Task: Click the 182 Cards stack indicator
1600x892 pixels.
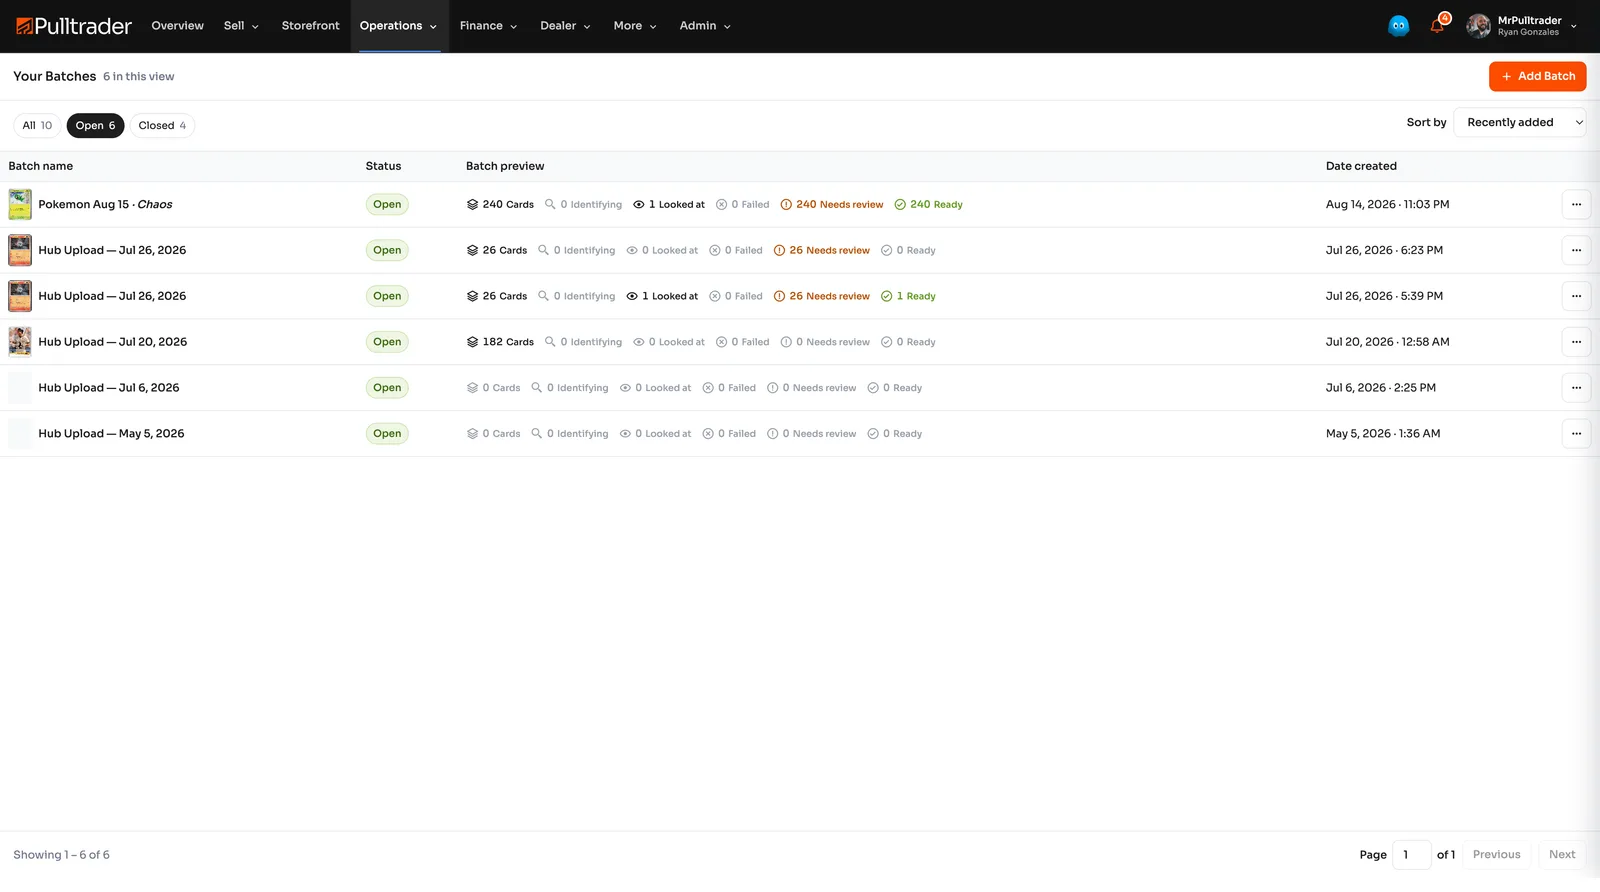Action: point(500,342)
